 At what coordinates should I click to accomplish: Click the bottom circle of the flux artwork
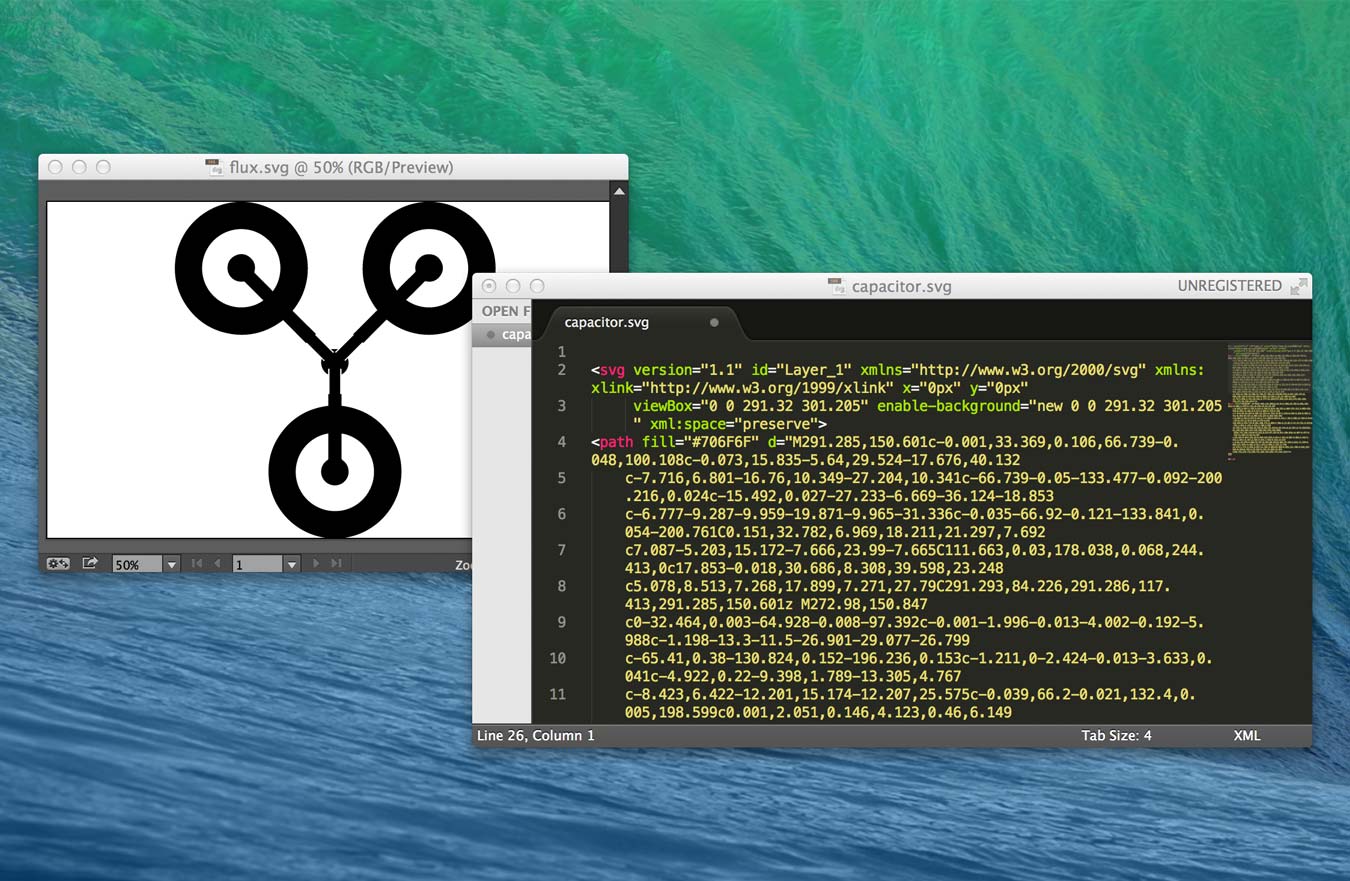(335, 471)
